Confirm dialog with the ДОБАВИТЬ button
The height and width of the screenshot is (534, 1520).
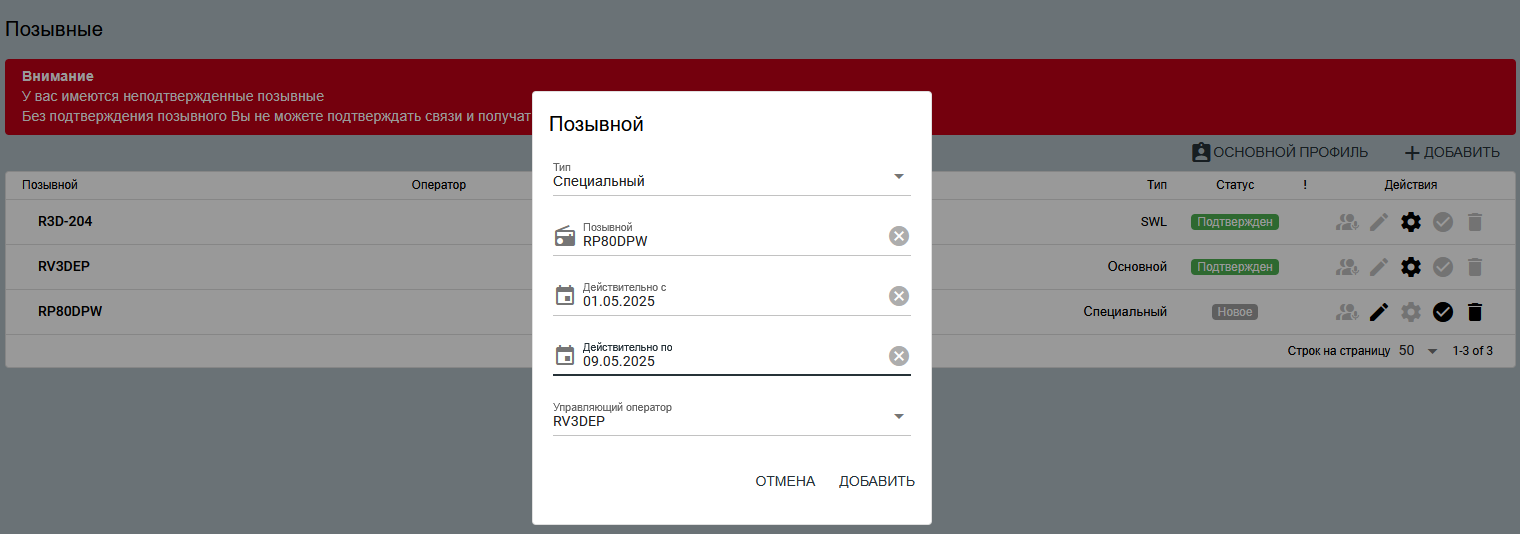pos(877,481)
